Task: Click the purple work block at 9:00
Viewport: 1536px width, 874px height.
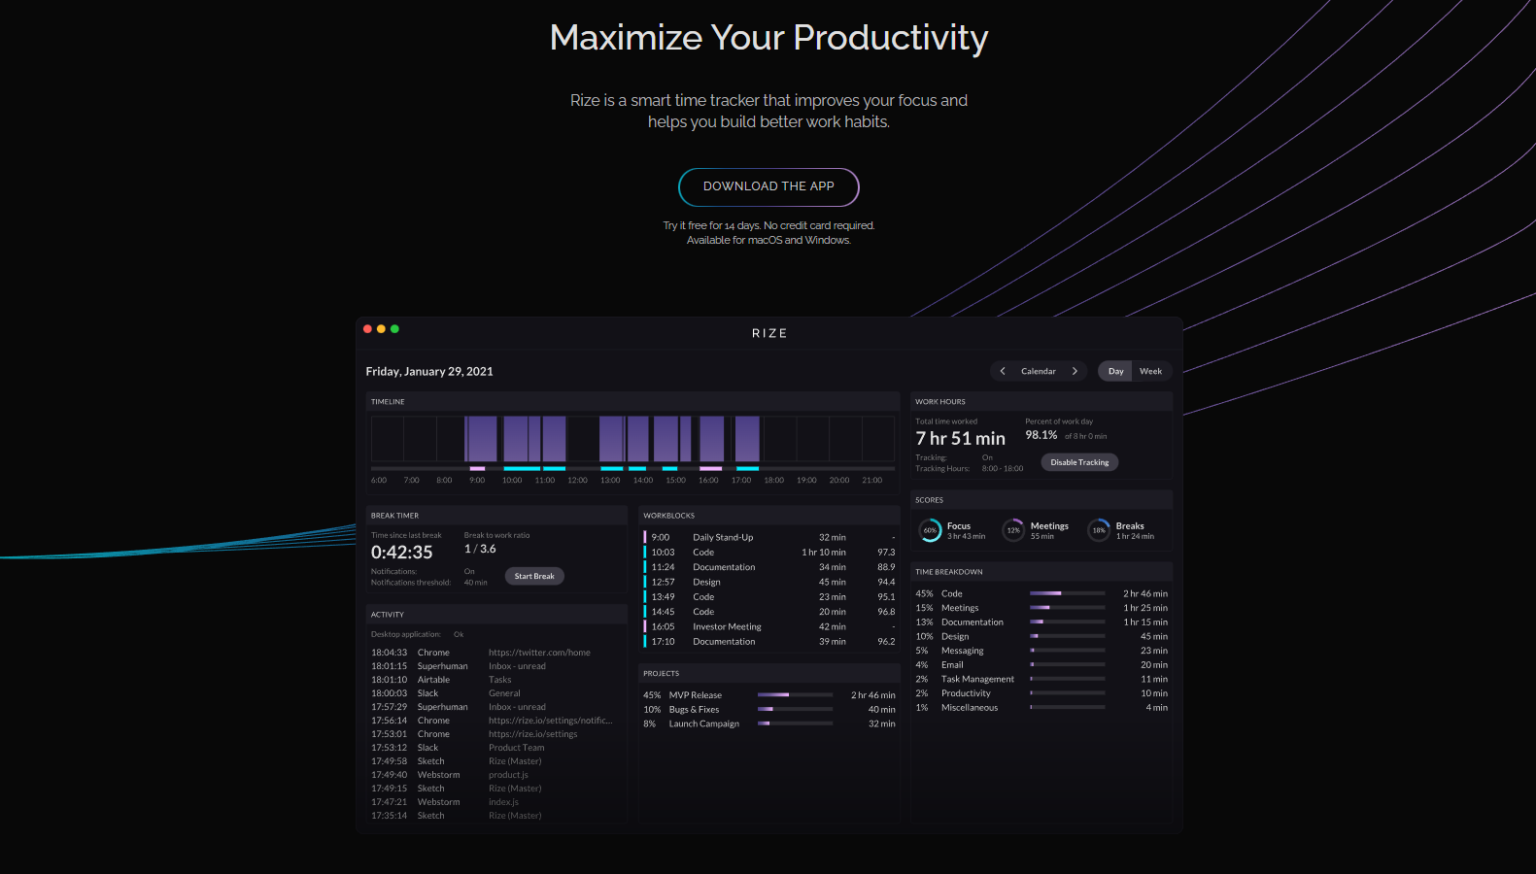Action: click(x=478, y=437)
